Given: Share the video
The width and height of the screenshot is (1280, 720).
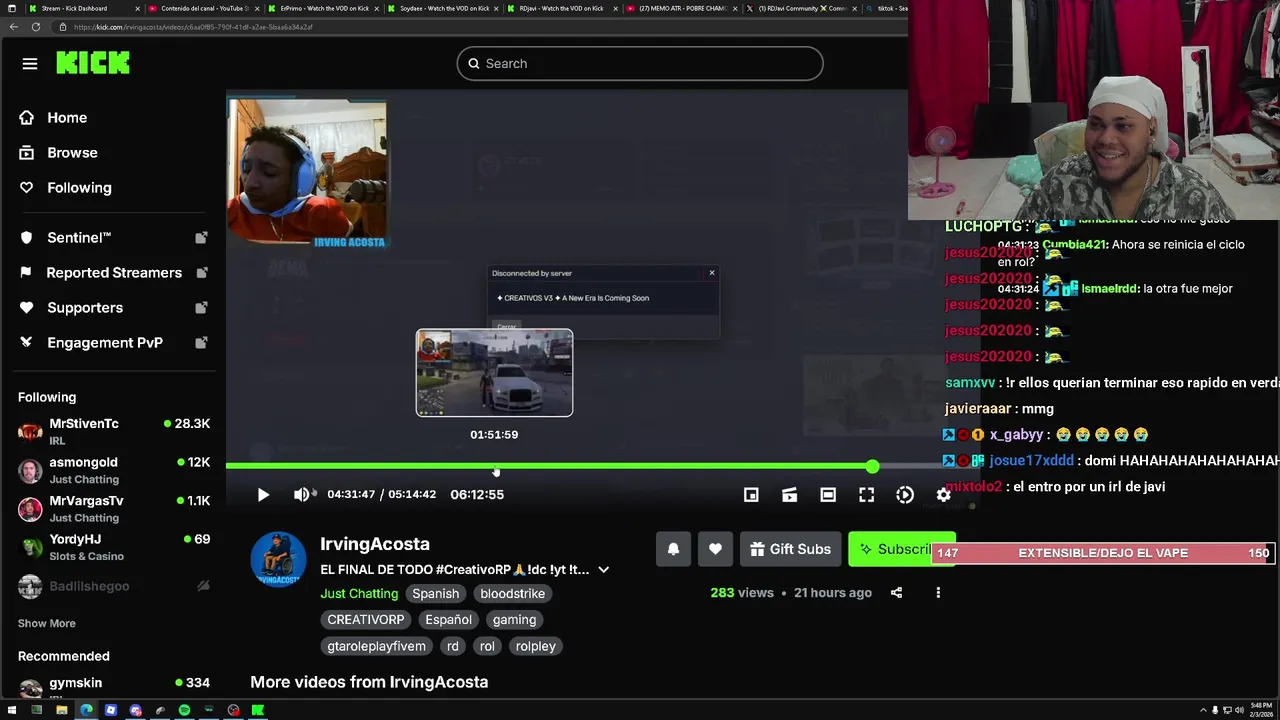Looking at the screenshot, I should [x=896, y=592].
